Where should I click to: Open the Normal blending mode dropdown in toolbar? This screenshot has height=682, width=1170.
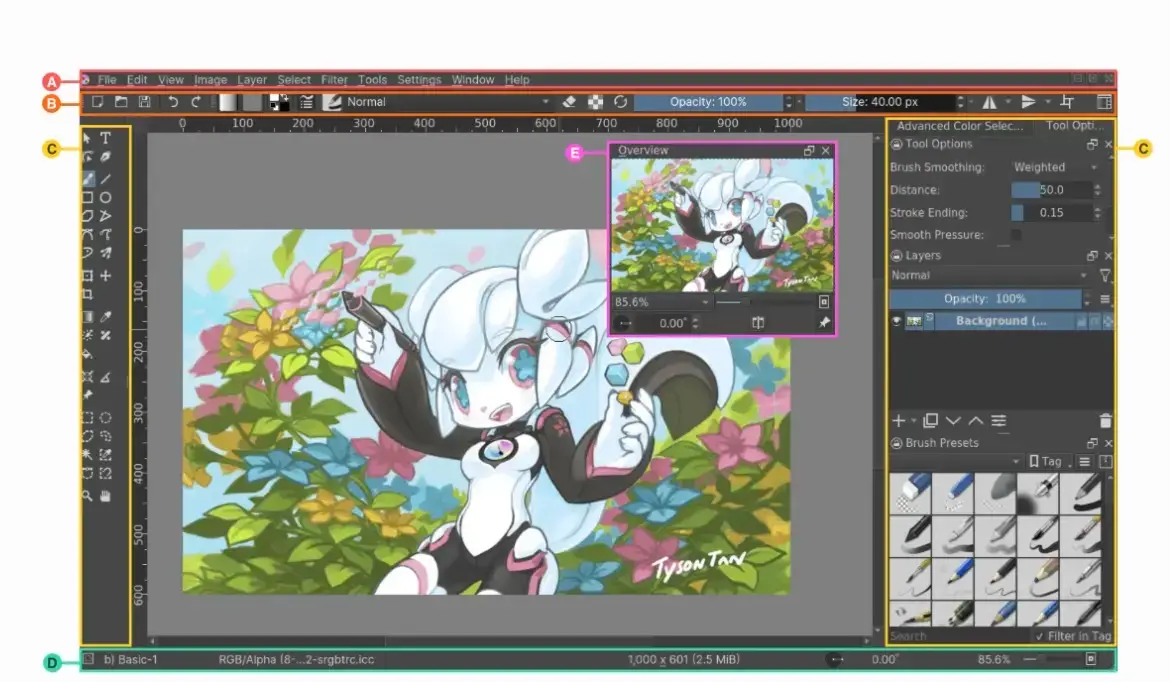pos(445,102)
